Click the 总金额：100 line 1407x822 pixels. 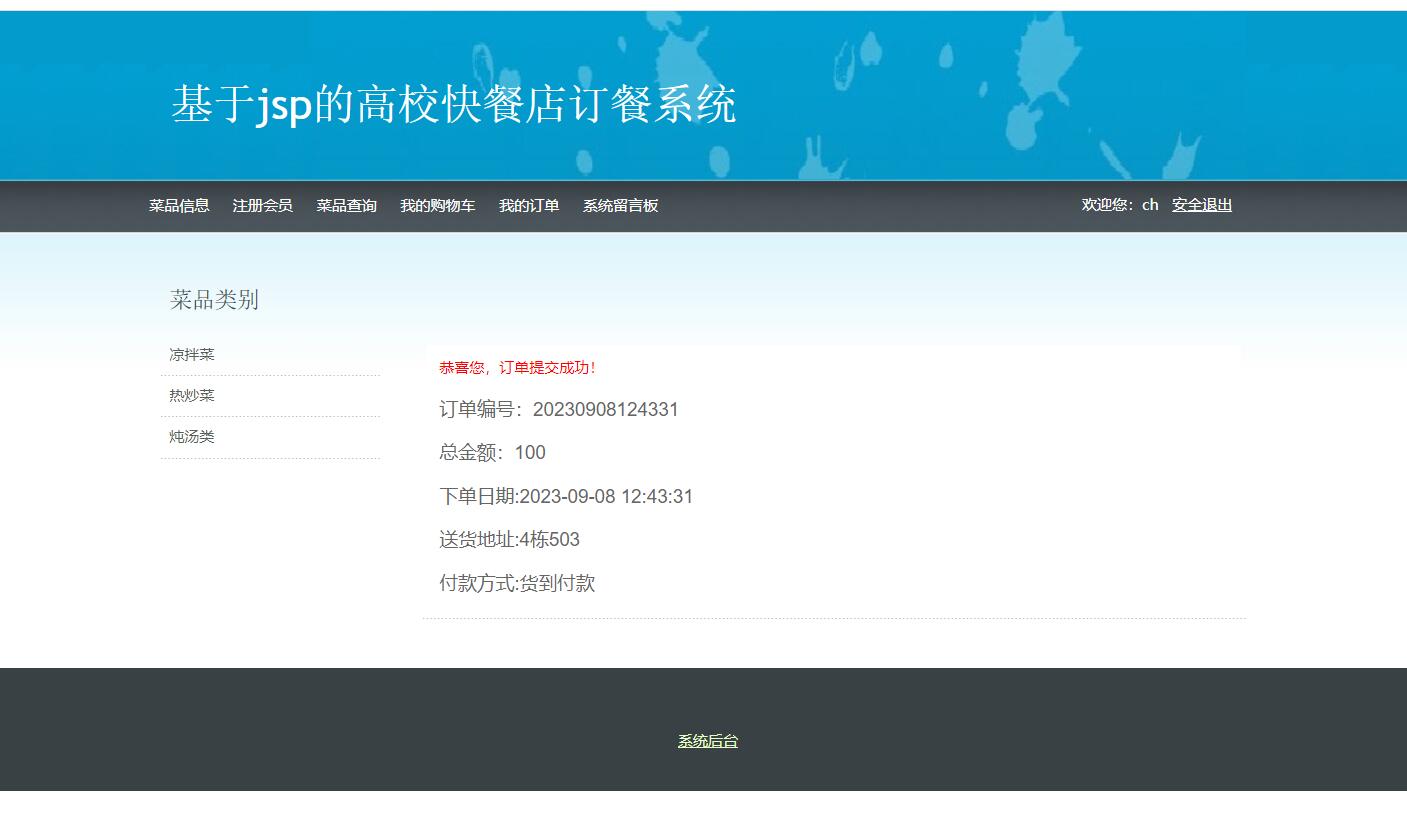tap(492, 453)
